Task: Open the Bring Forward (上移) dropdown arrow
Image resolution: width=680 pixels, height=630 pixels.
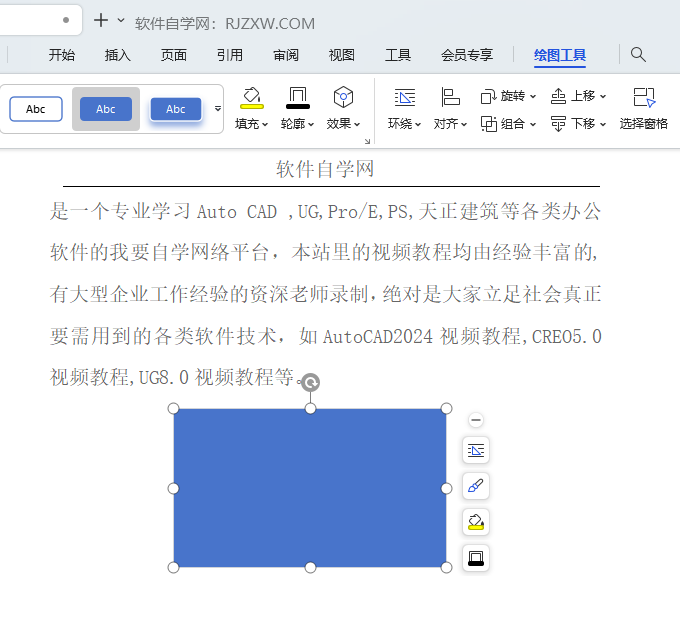Action: pyautogui.click(x=602, y=96)
